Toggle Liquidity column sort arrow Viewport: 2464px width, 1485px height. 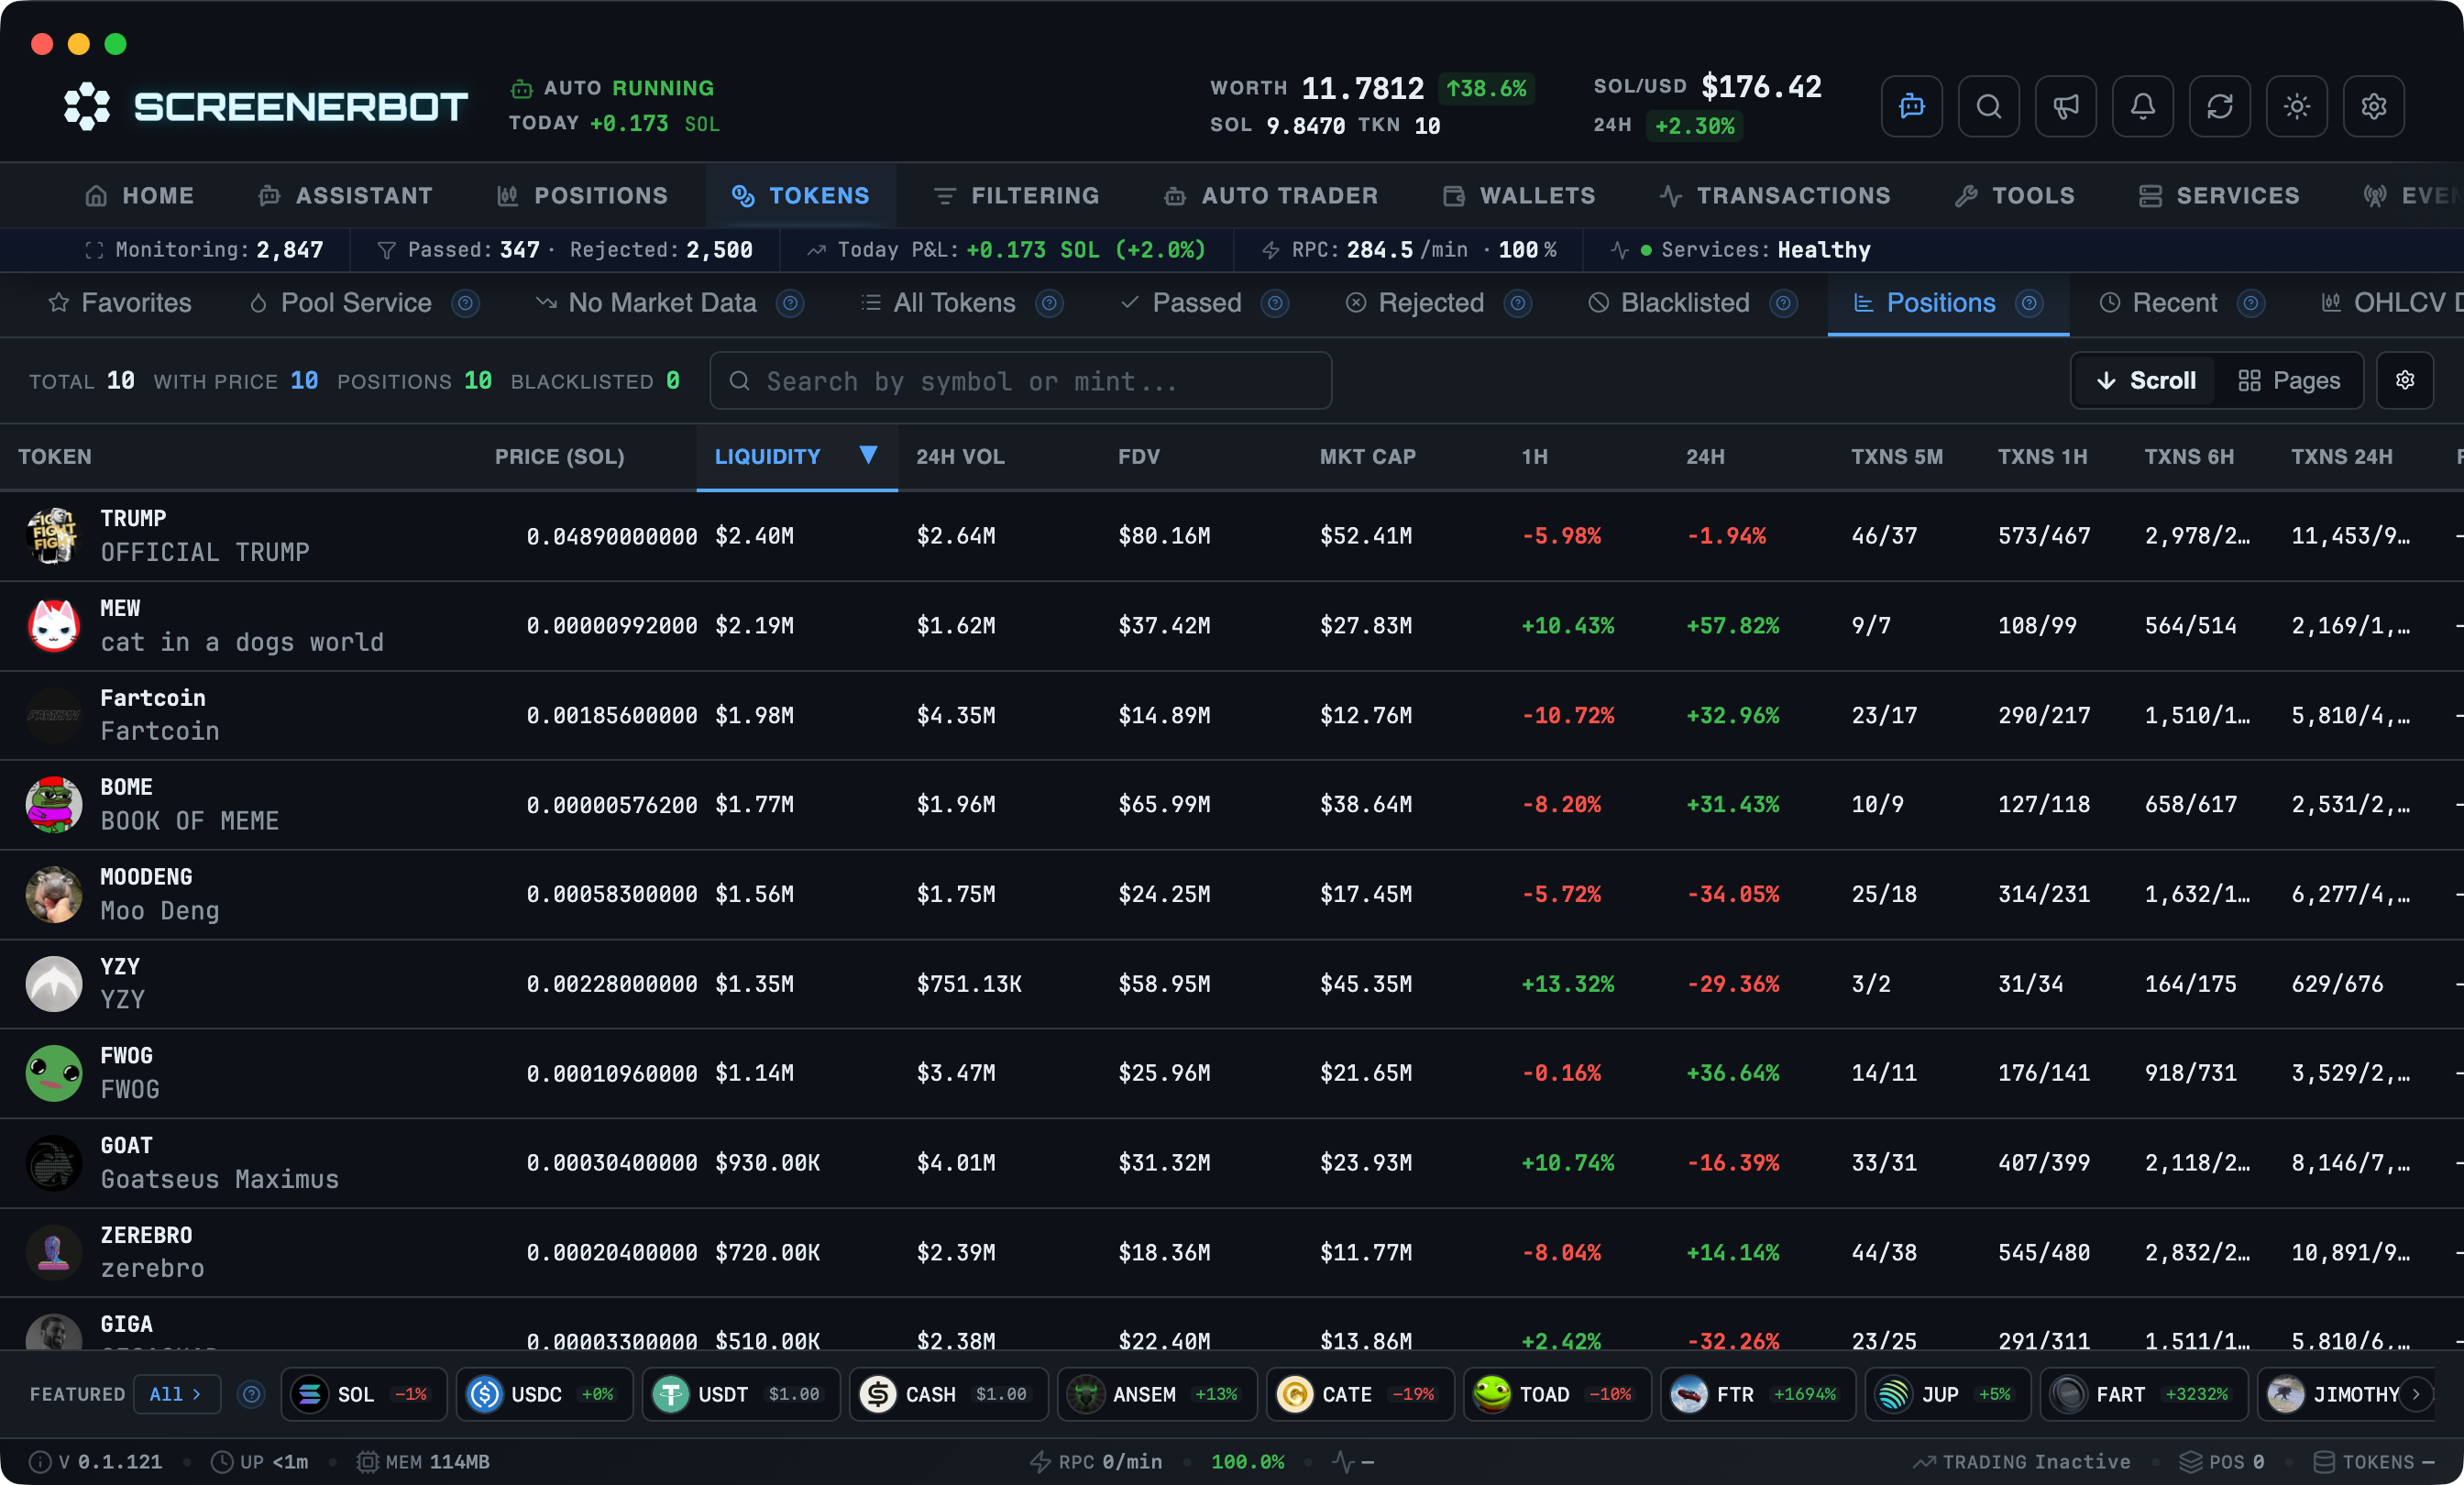tap(868, 455)
